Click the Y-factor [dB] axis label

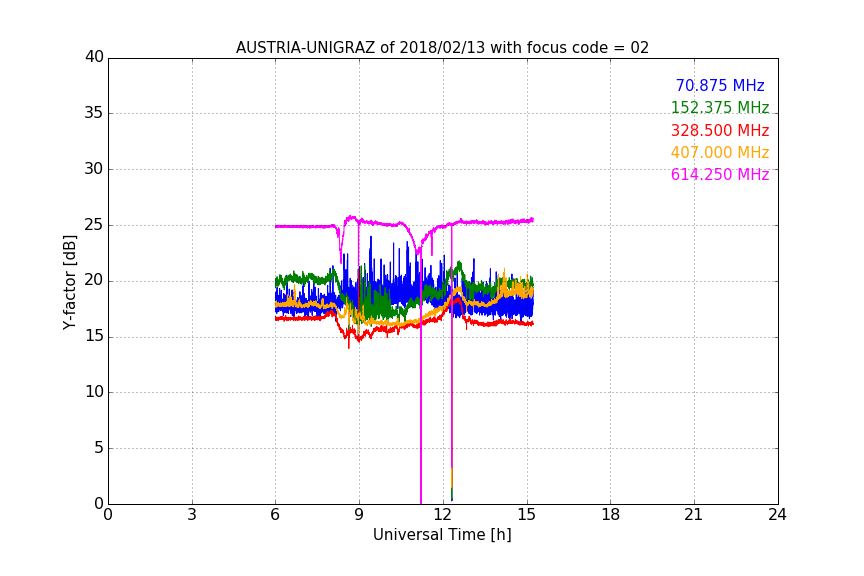pyautogui.click(x=69, y=282)
